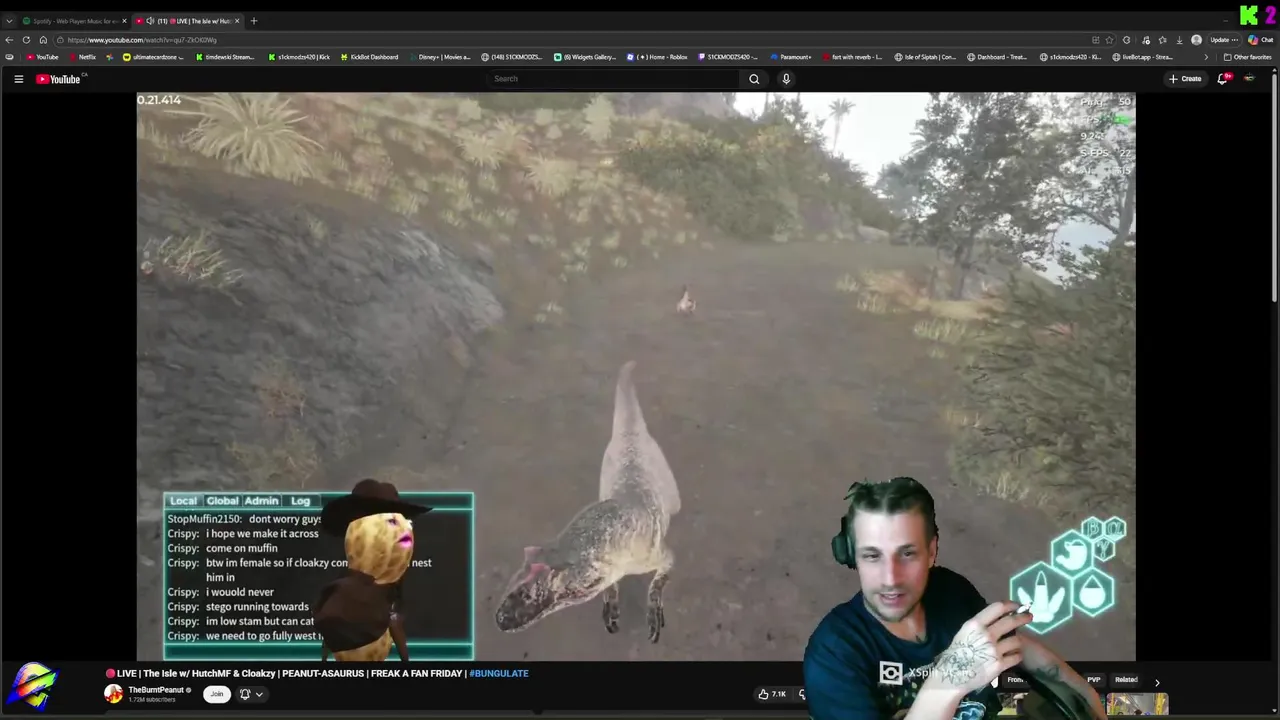
Task: Open the Netflix bookmark
Action: pos(82,57)
